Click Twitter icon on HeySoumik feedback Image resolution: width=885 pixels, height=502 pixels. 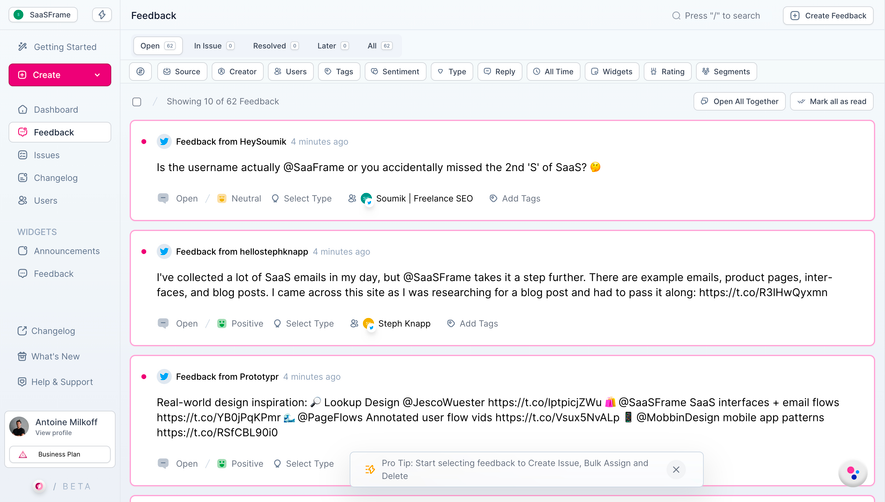tap(164, 142)
